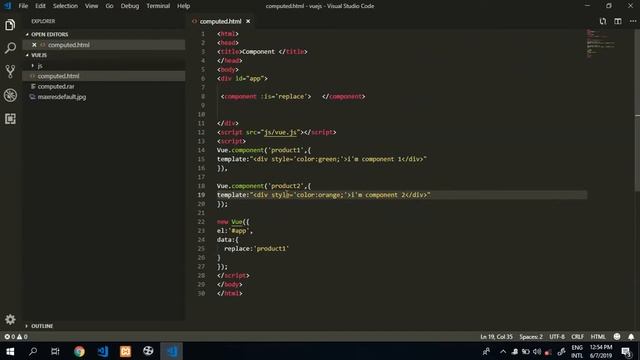Click the errors and warnings status indicator
Image resolution: width=640 pixels, height=360 pixels.
[16, 337]
